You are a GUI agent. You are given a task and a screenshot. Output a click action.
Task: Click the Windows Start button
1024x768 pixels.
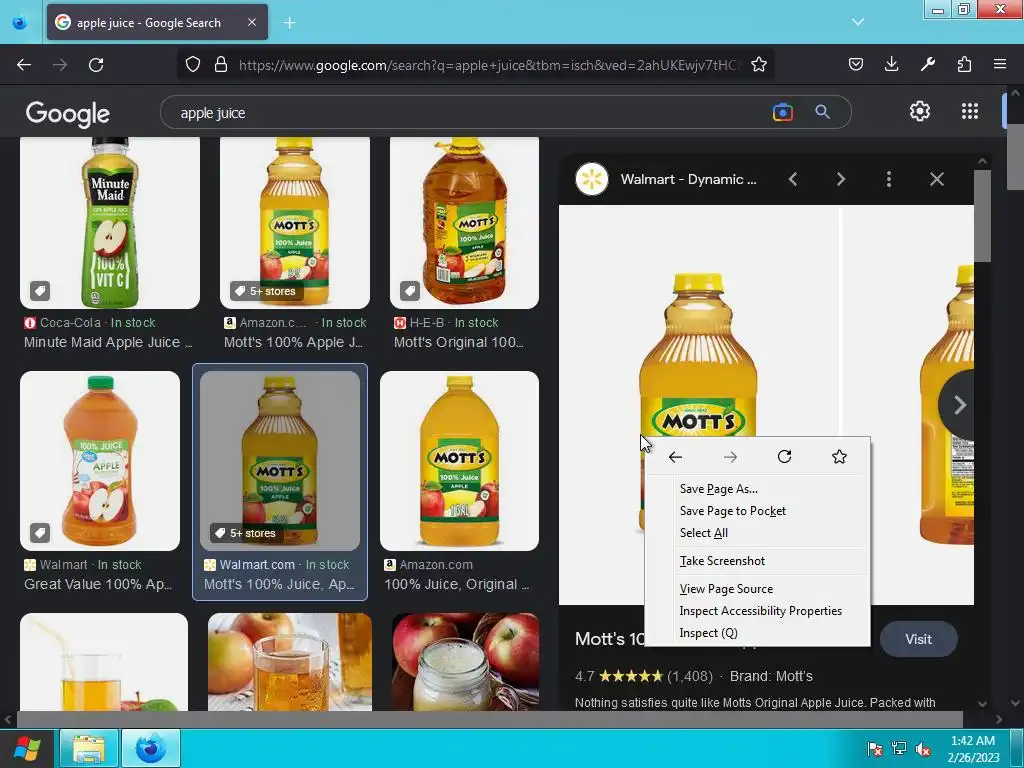click(26, 748)
